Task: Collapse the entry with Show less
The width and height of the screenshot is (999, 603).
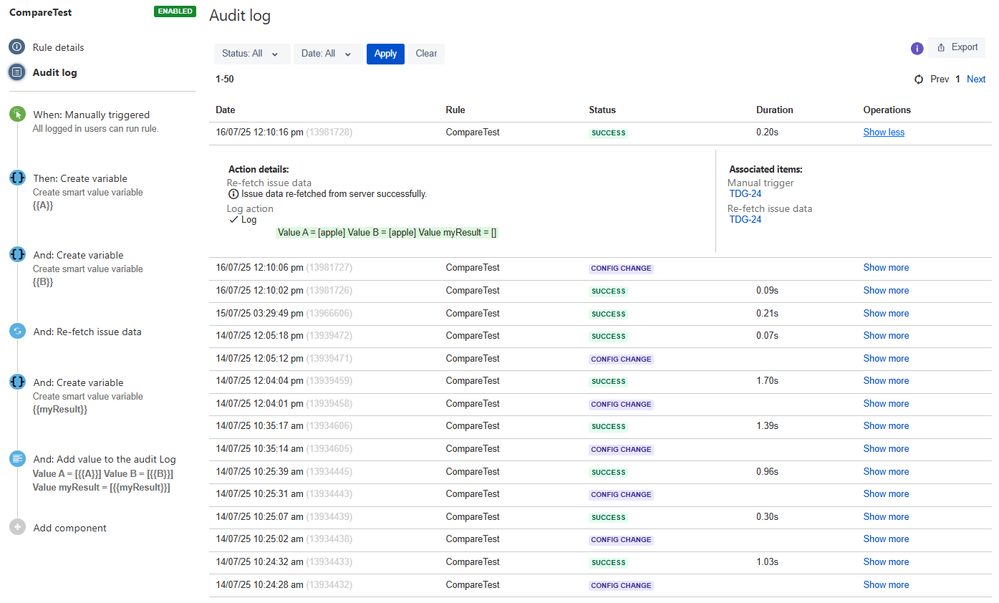Action: (x=884, y=132)
